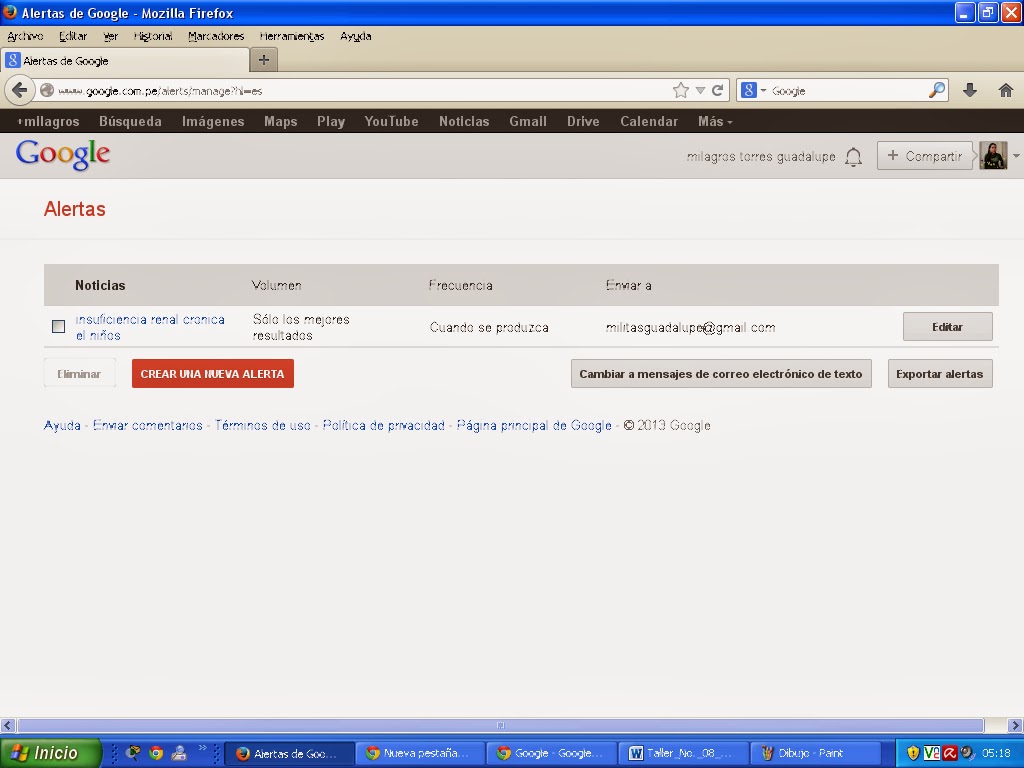Click the Compartir button
Image resolution: width=1024 pixels, height=768 pixels.
pyautogui.click(x=925, y=156)
